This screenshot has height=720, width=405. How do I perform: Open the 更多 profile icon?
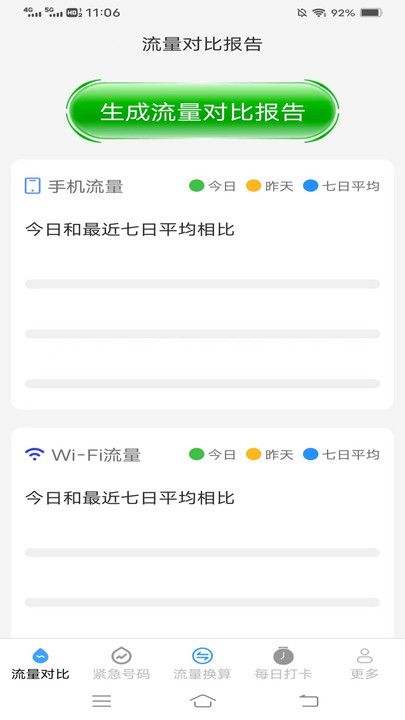365,656
